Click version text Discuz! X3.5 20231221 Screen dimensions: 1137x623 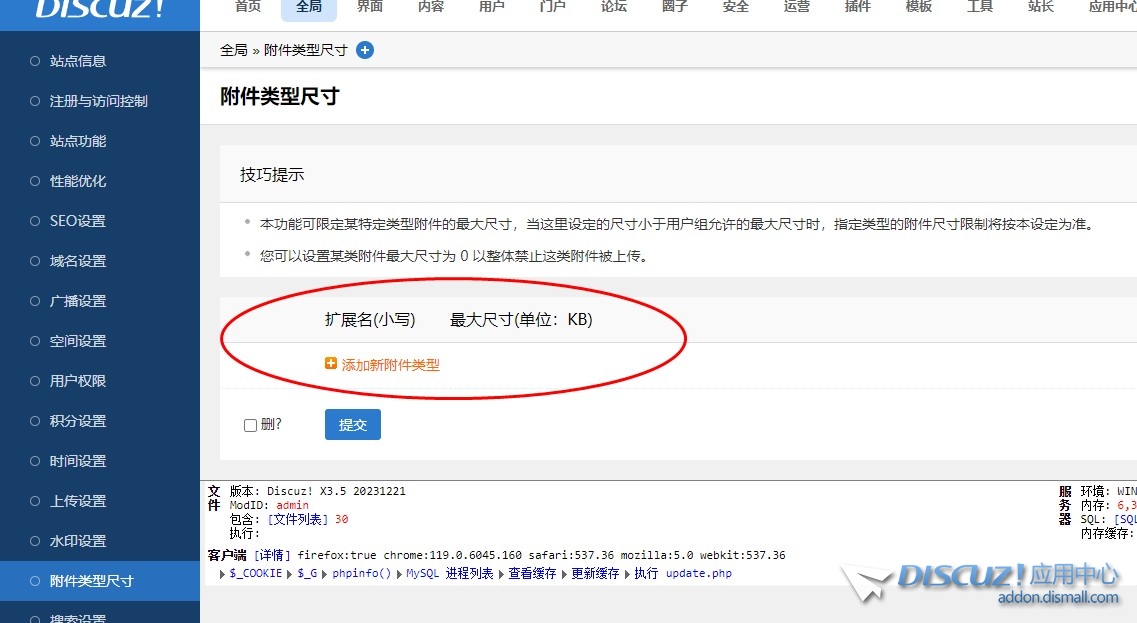tap(336, 491)
